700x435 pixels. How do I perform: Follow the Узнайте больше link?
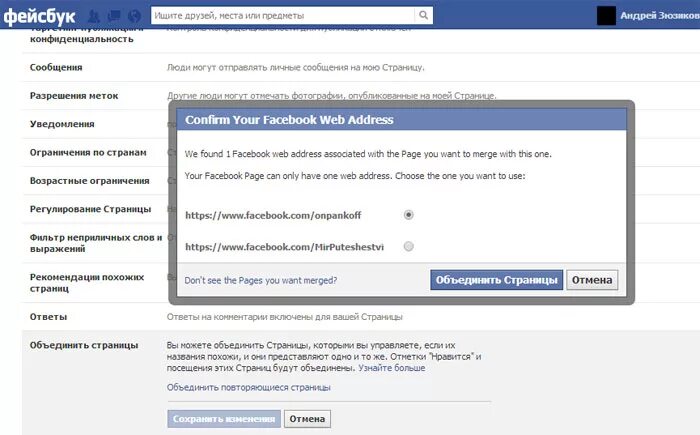click(x=392, y=368)
